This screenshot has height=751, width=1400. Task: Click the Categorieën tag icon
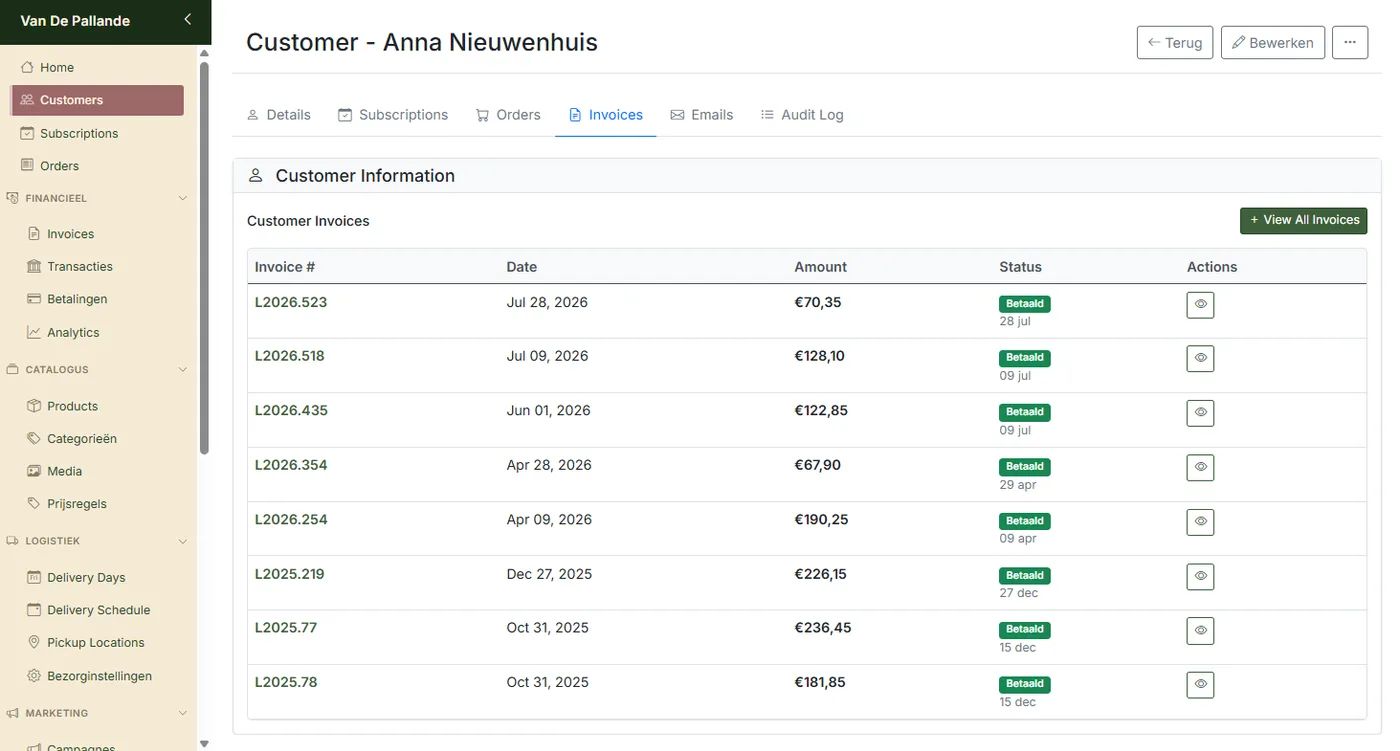[x=34, y=439]
